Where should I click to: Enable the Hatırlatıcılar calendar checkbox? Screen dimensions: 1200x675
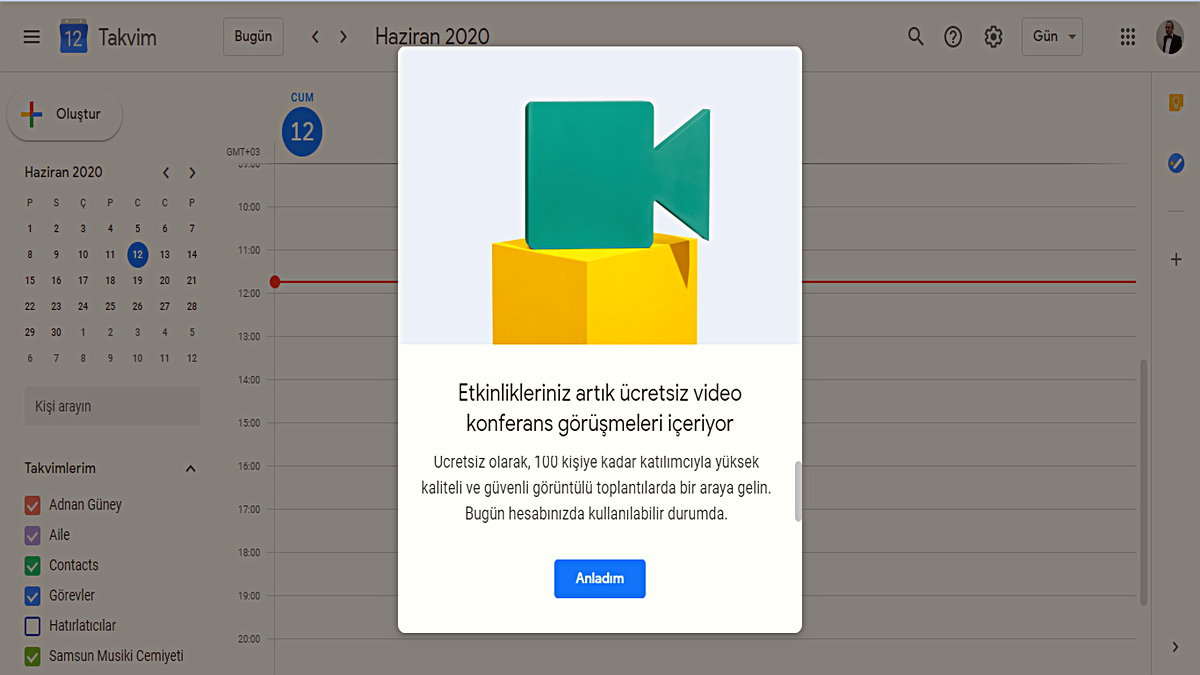point(32,626)
